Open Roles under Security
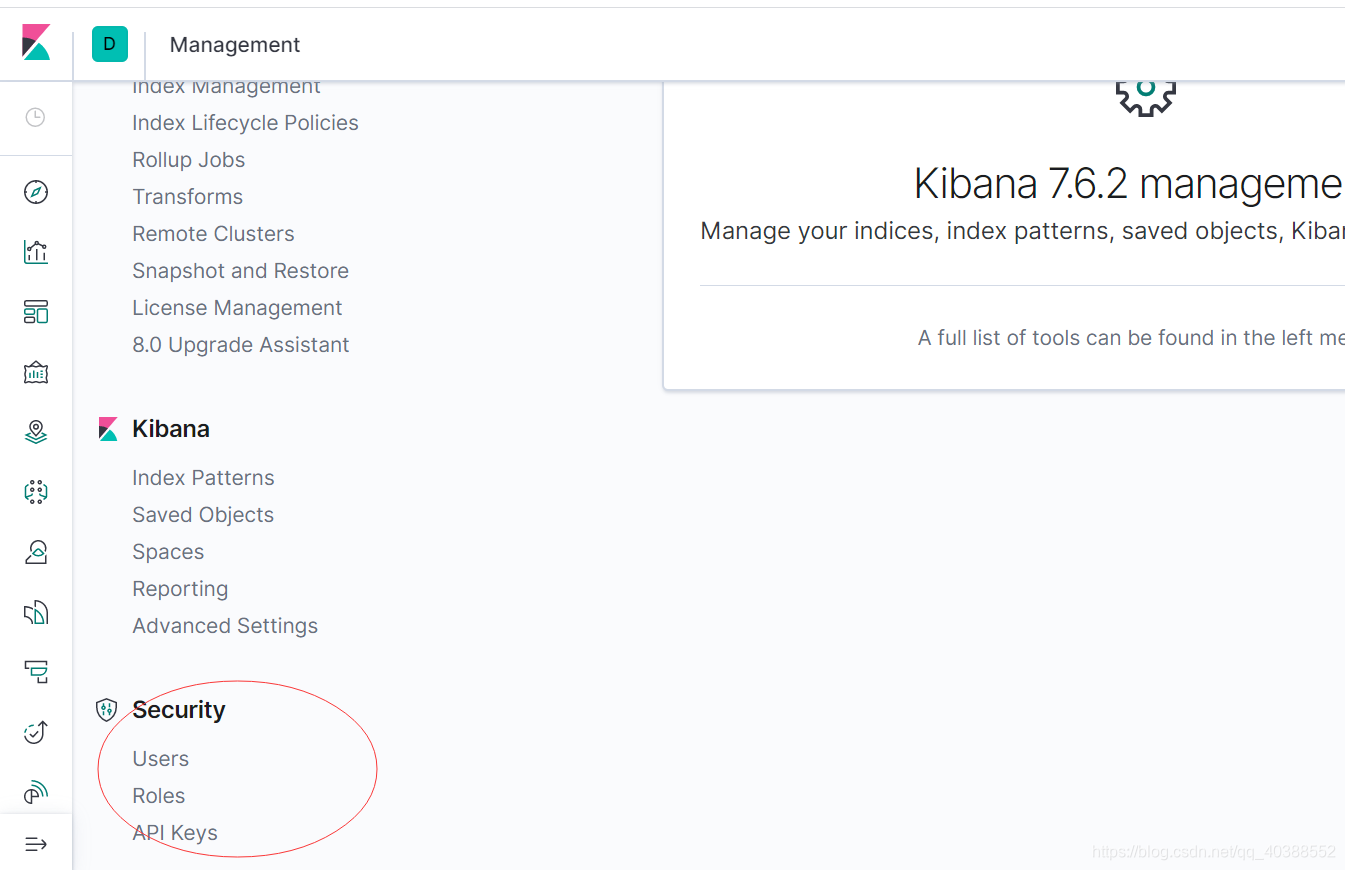This screenshot has height=870, width=1345. click(x=158, y=796)
